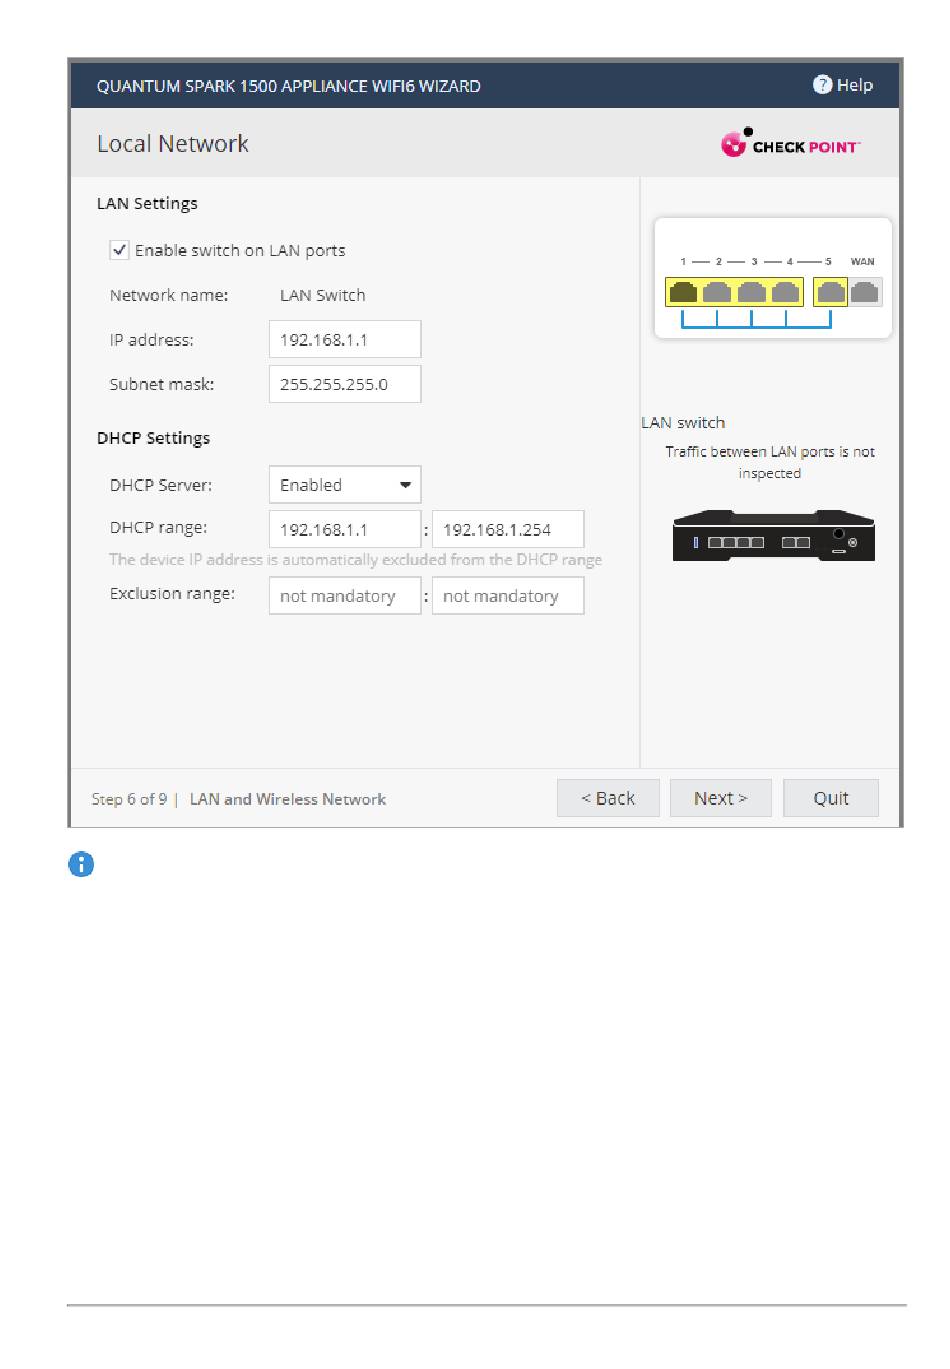
Task: Click the LAN ports diagram thumbnail
Action: (773, 278)
